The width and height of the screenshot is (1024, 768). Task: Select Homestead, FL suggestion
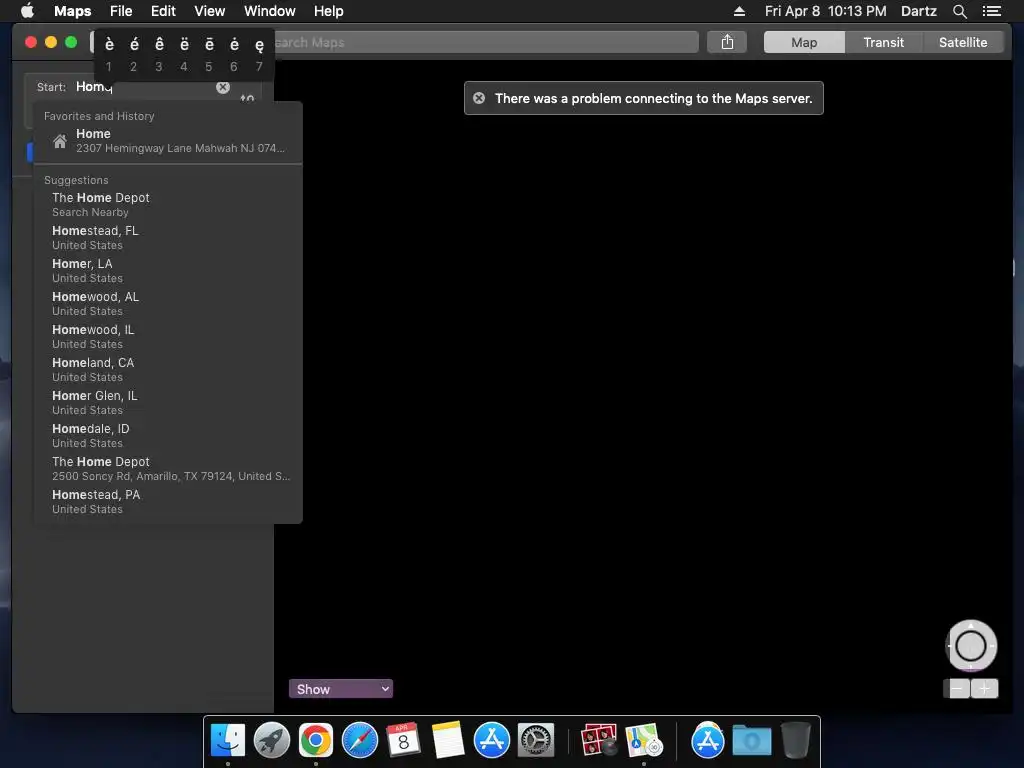[x=168, y=238]
